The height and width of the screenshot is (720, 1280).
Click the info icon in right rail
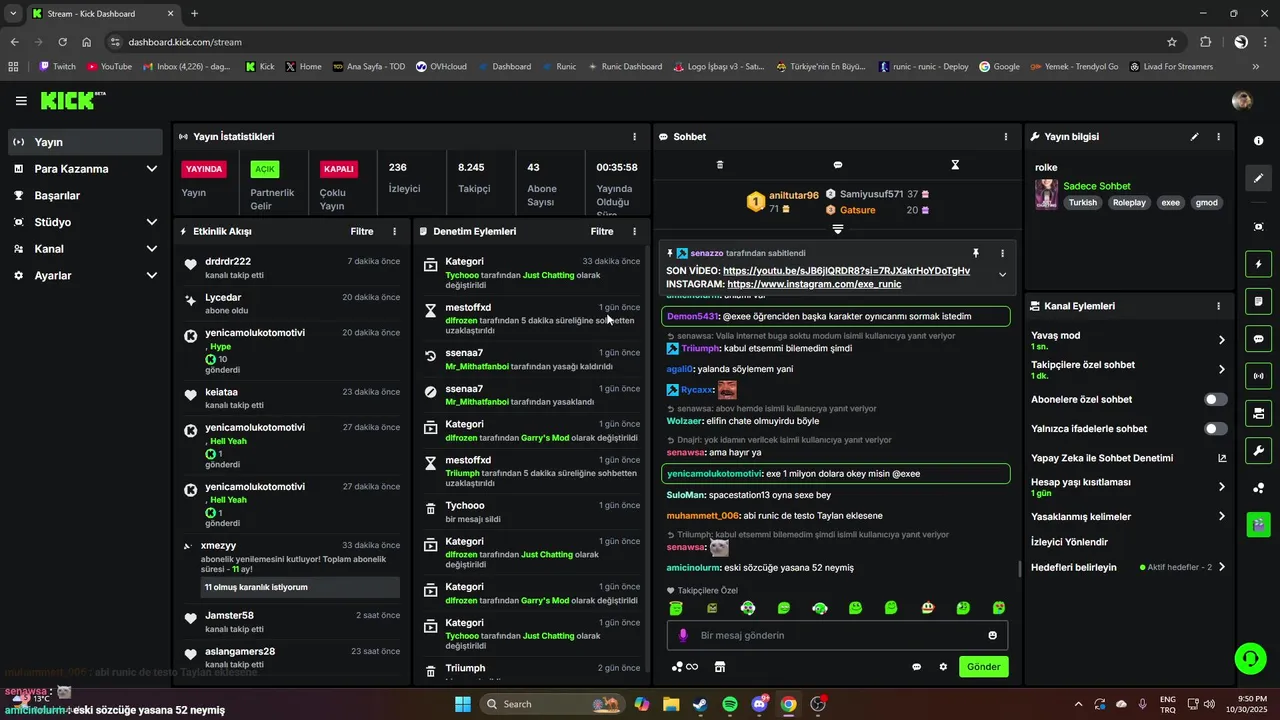click(x=1258, y=141)
